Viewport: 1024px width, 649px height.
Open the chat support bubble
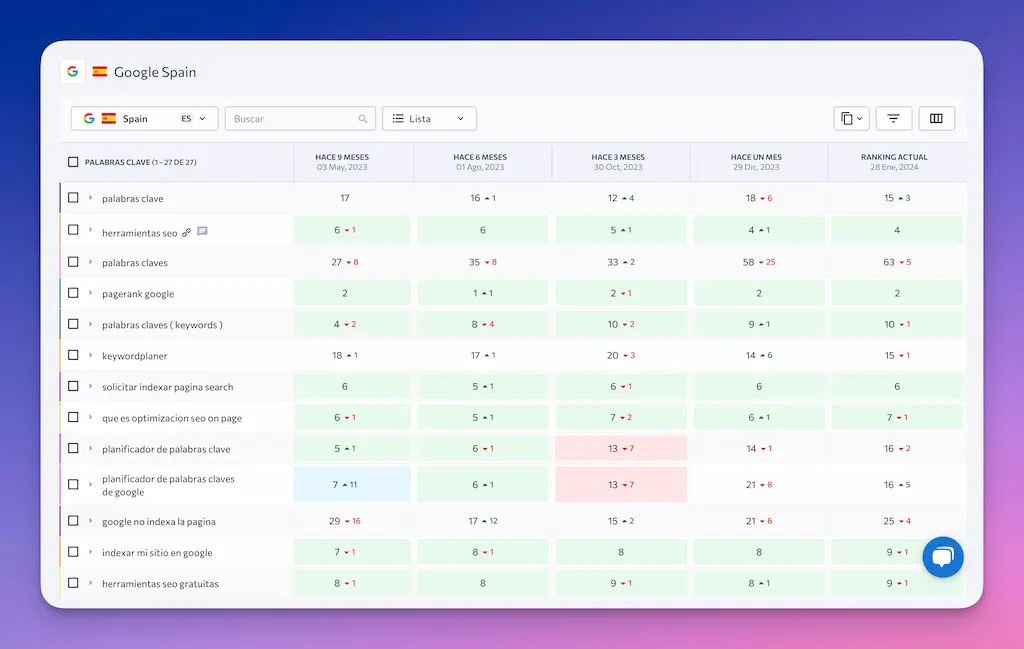tap(942, 557)
